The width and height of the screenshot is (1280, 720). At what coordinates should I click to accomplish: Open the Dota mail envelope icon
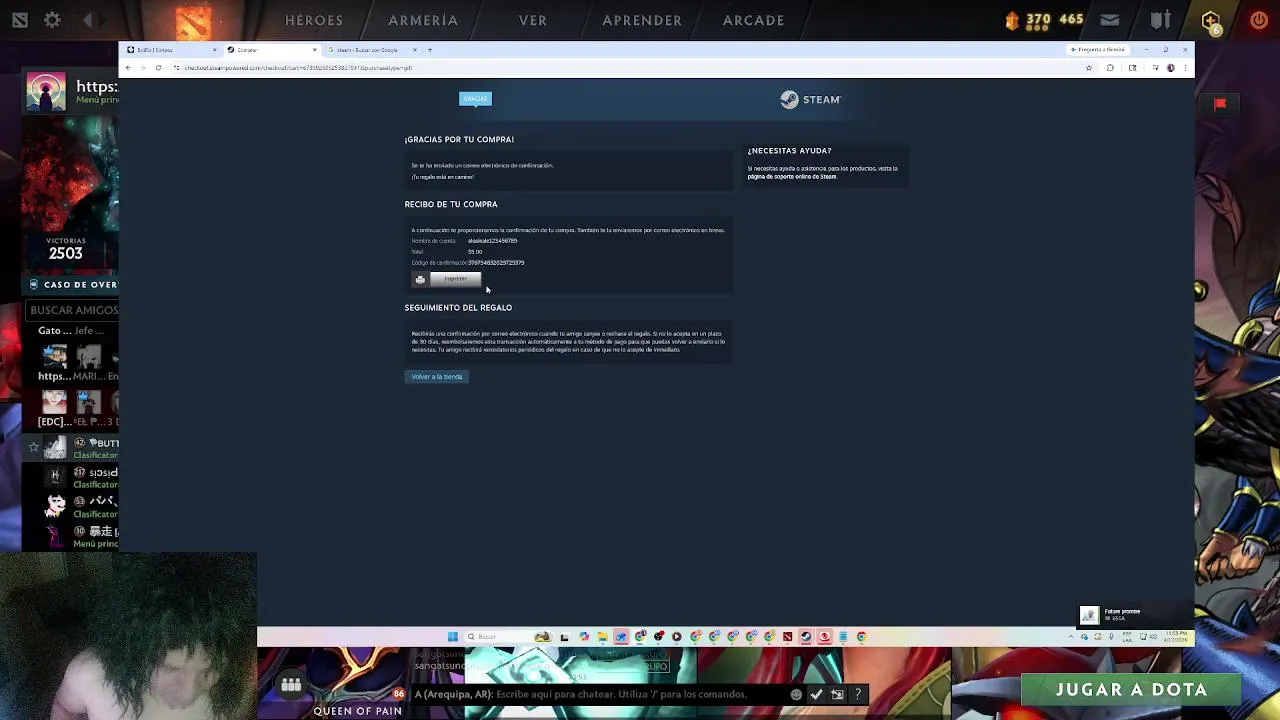point(1110,20)
